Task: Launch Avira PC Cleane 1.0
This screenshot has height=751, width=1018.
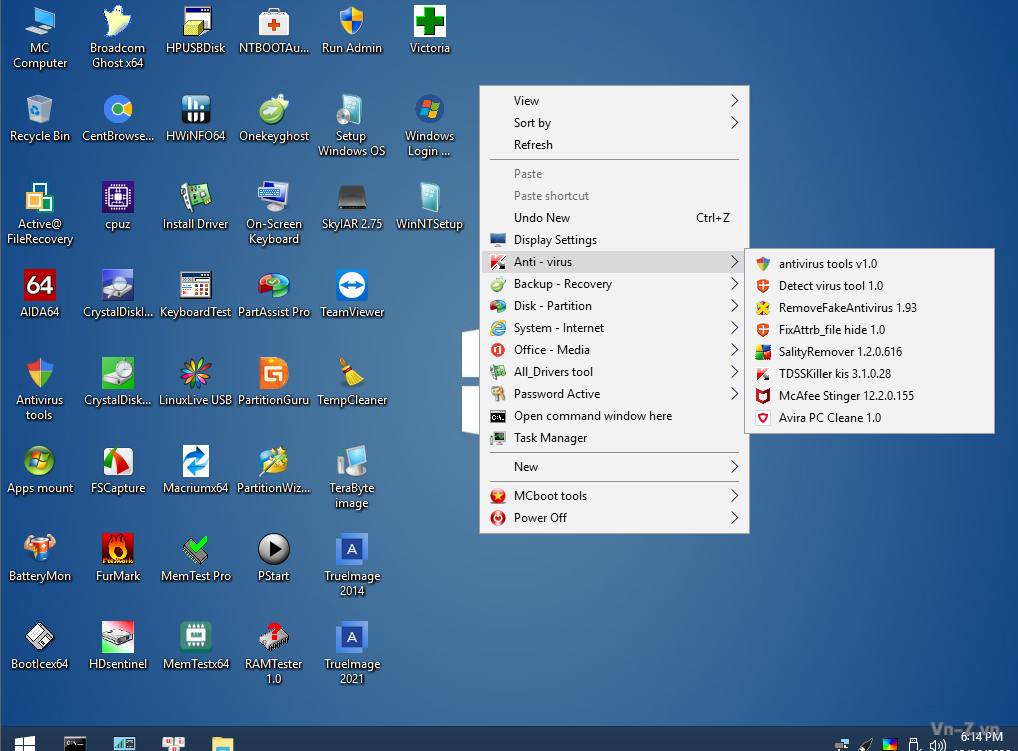Action: [869, 418]
